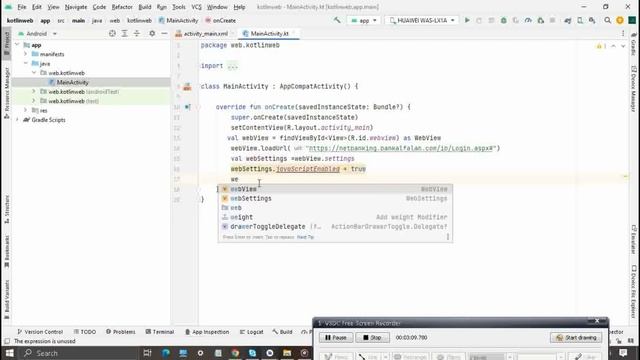Expand web.kotlinweb (androidTest) package

pos(34,91)
